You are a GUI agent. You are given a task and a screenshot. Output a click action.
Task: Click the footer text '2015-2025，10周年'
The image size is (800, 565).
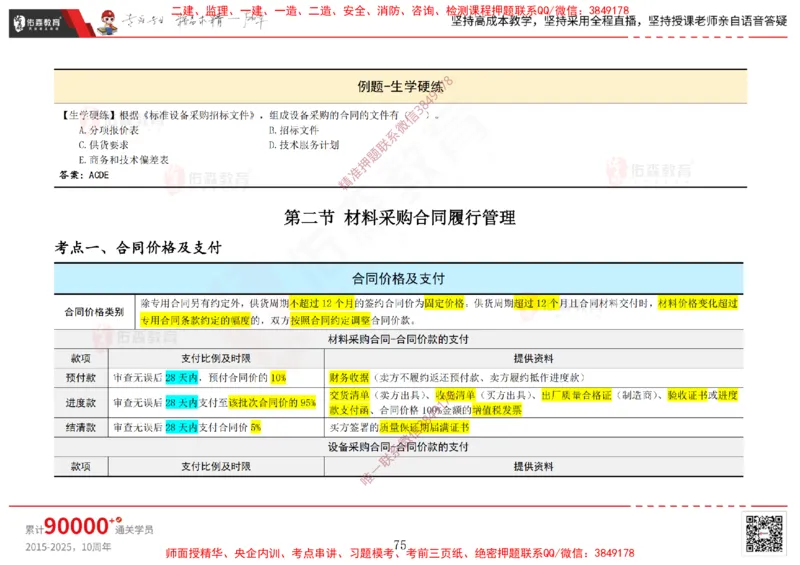[x=68, y=547]
